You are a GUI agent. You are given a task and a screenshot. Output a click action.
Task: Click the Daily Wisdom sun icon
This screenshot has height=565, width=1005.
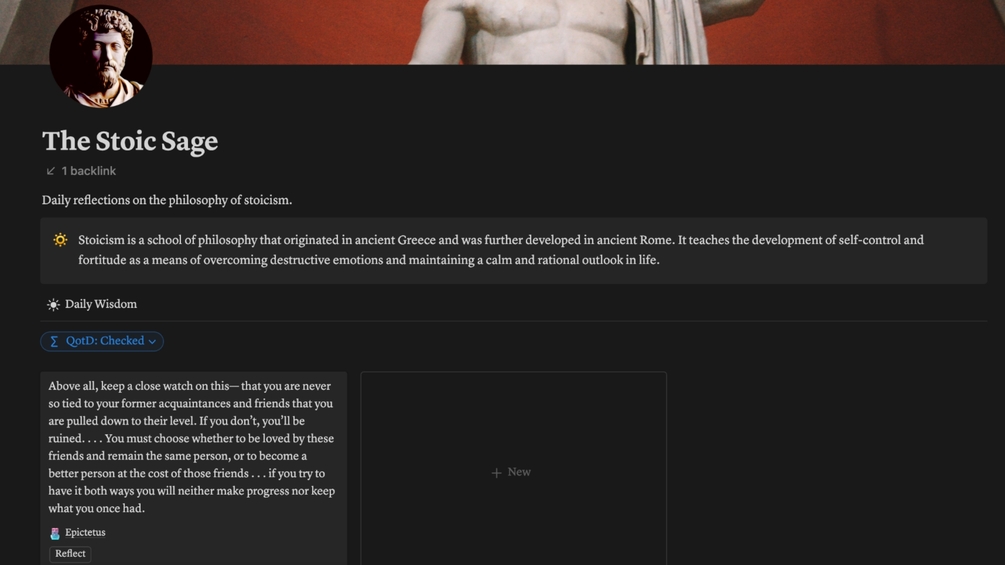click(x=53, y=305)
